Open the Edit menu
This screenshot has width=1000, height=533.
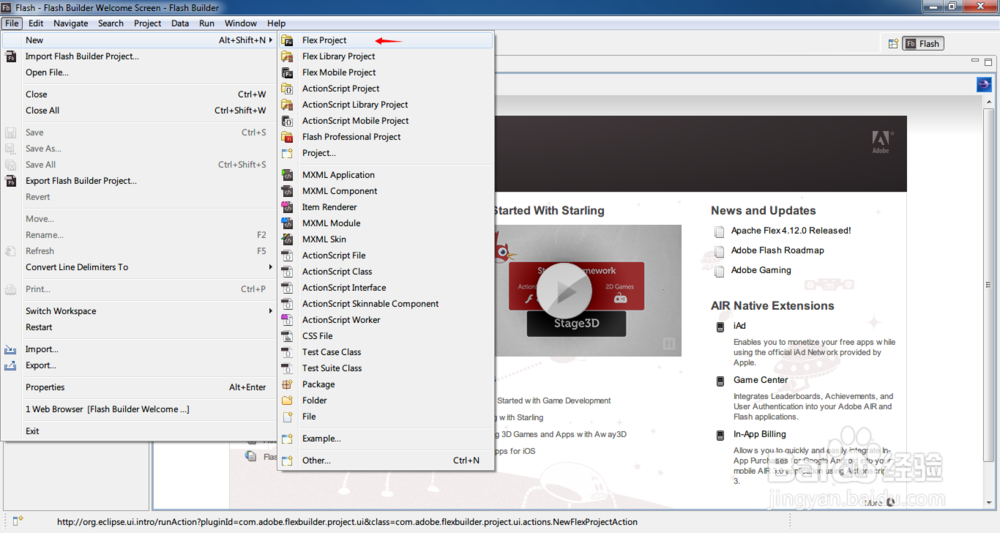coord(36,24)
